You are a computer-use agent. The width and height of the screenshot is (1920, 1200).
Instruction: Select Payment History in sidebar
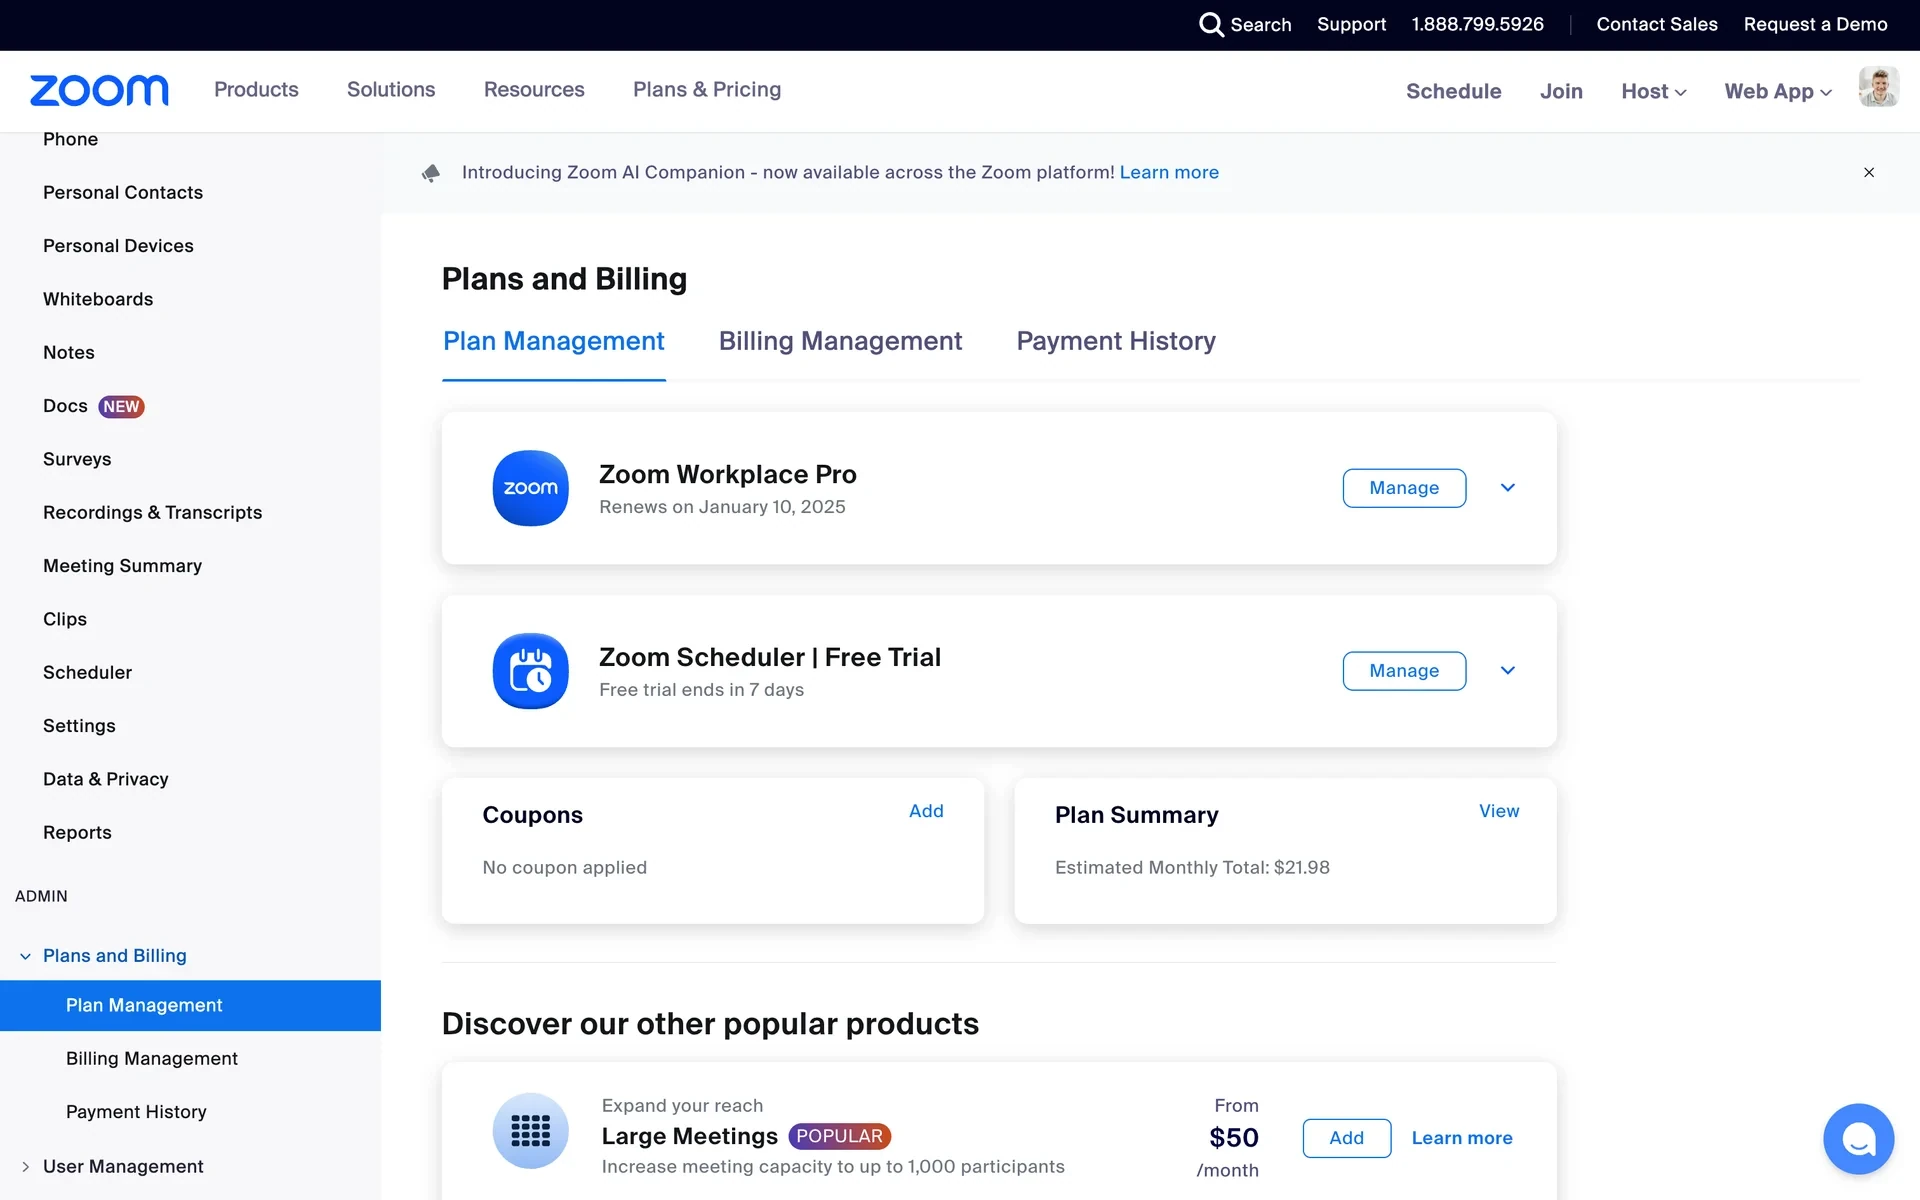coord(136,1112)
